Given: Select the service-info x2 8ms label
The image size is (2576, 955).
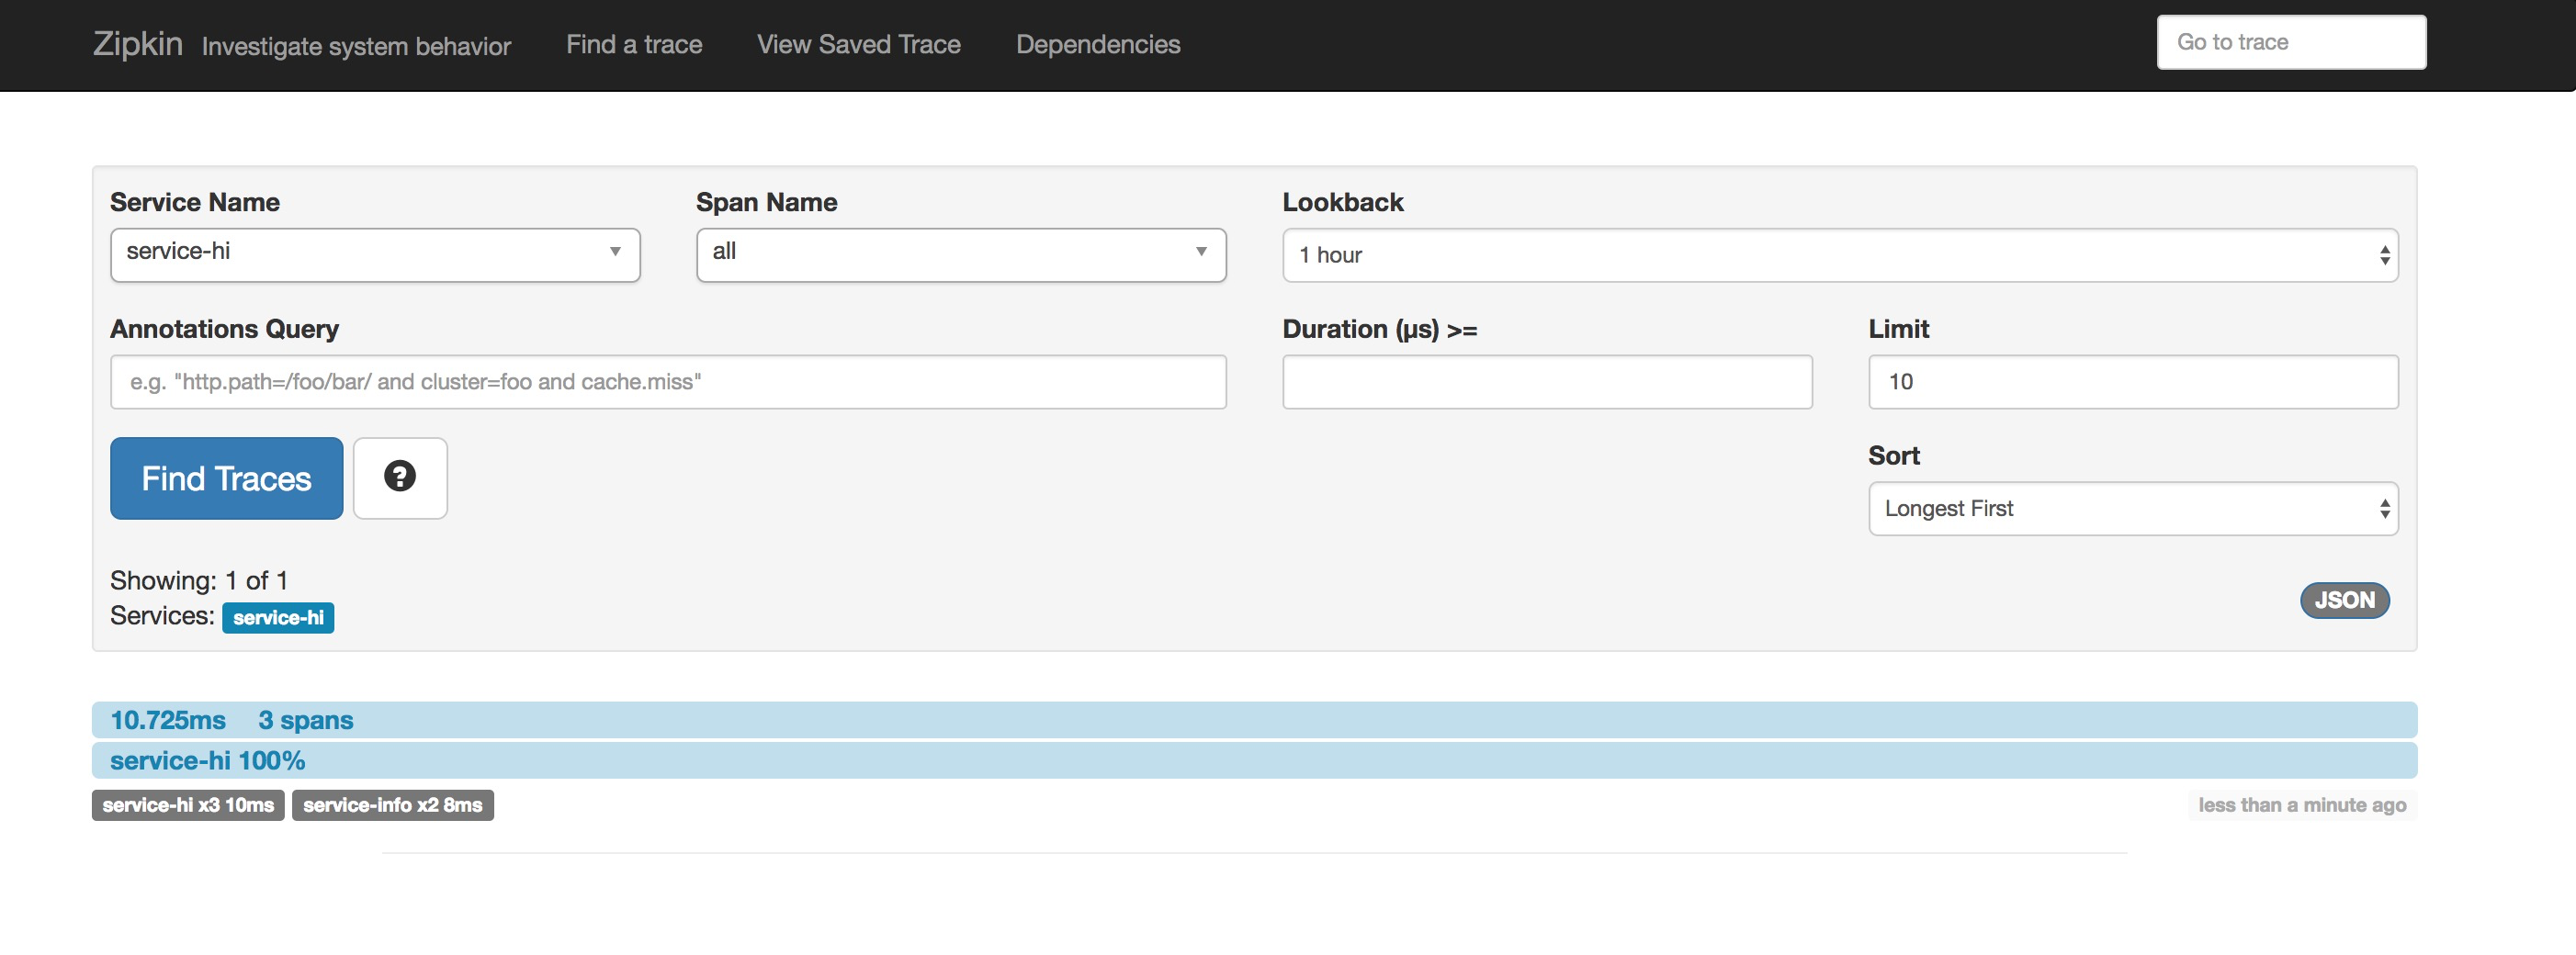Looking at the screenshot, I should pos(392,805).
